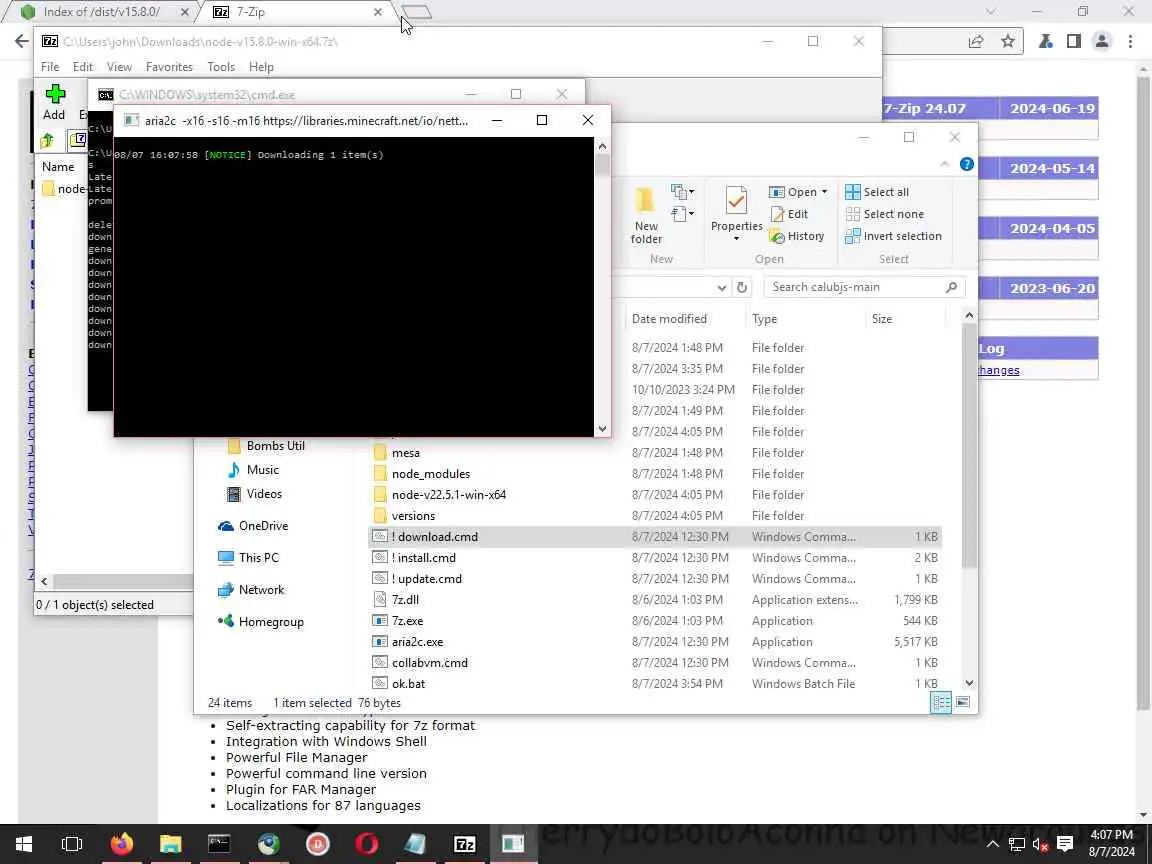Expand the Open dropdown arrow in ribbon
This screenshot has width=1152, height=864.
click(824, 192)
